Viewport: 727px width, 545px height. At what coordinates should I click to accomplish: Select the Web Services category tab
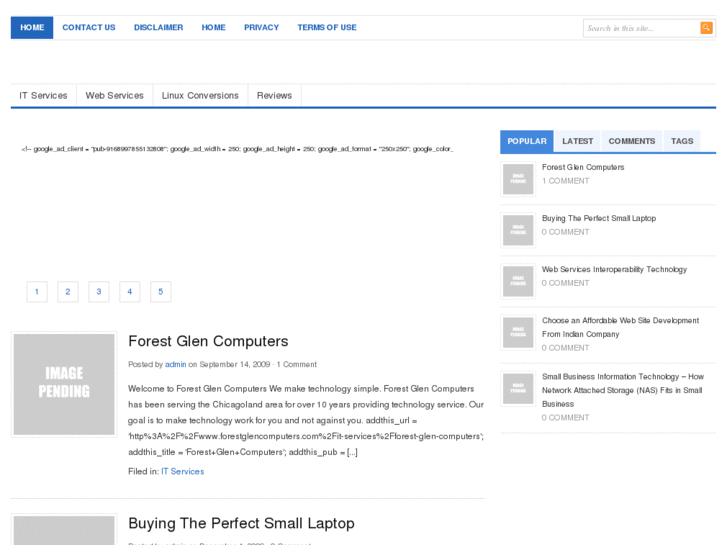point(115,96)
